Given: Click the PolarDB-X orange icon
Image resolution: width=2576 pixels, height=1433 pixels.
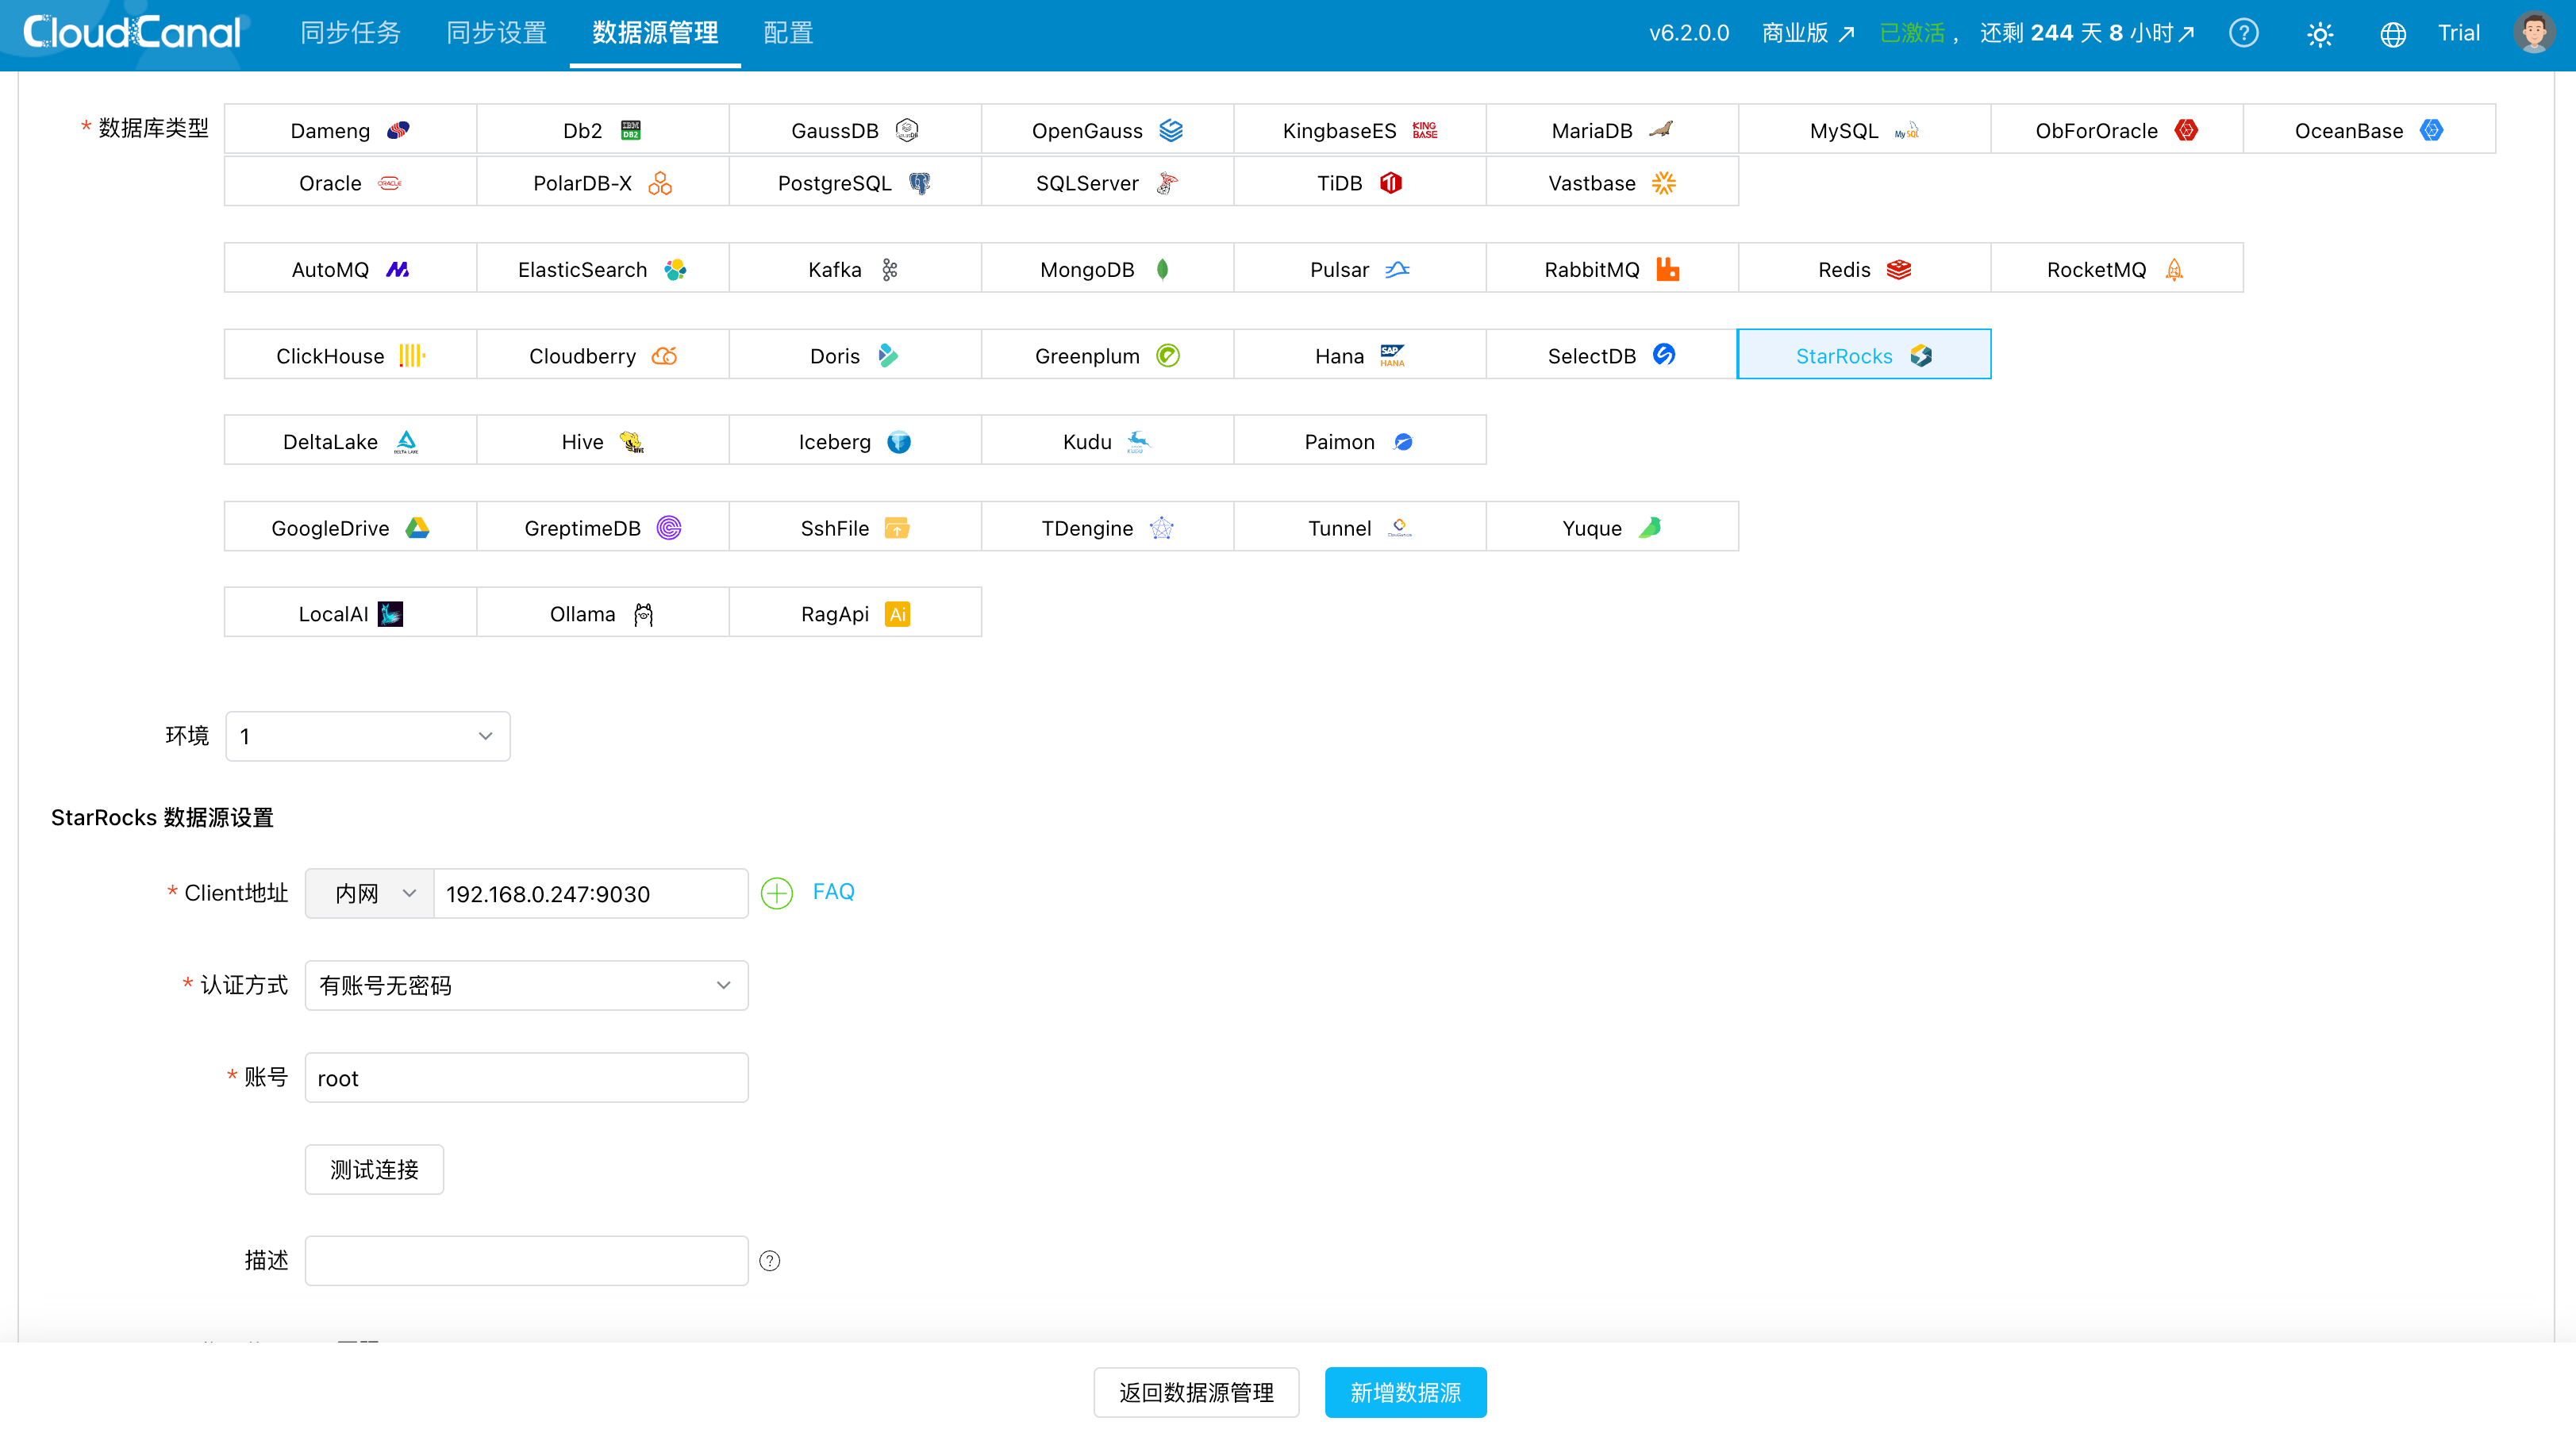Looking at the screenshot, I should [660, 183].
